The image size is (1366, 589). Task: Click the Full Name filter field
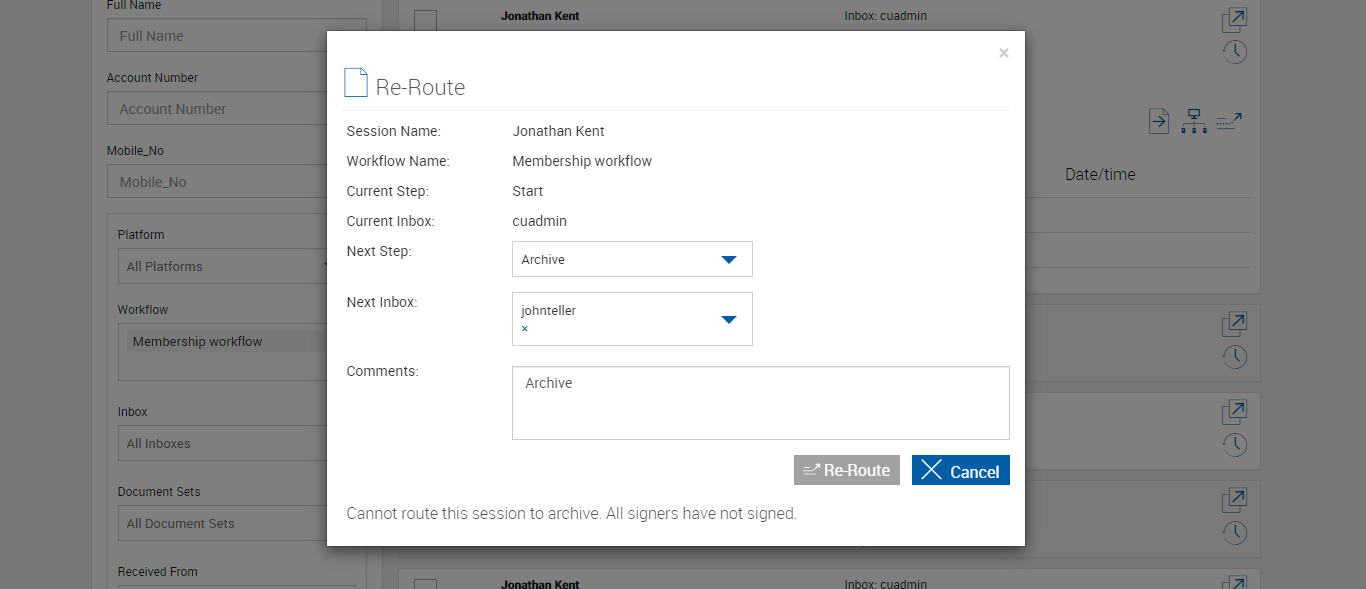(x=236, y=36)
